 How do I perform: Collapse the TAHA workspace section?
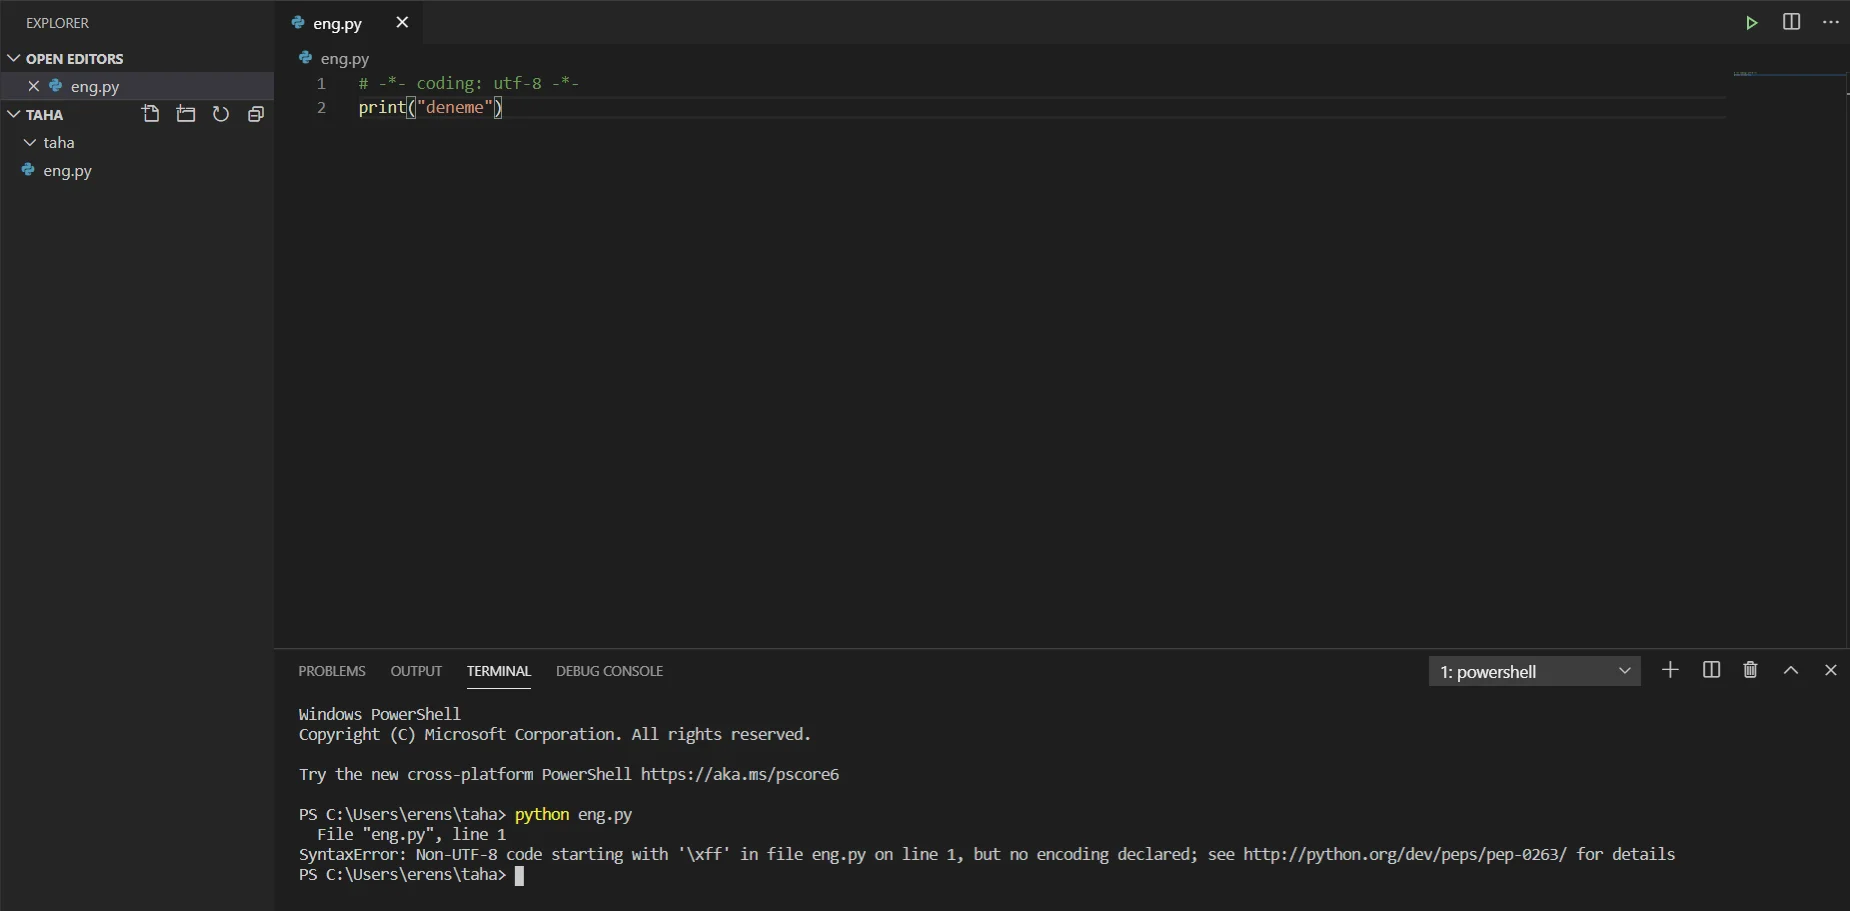pyautogui.click(x=14, y=115)
